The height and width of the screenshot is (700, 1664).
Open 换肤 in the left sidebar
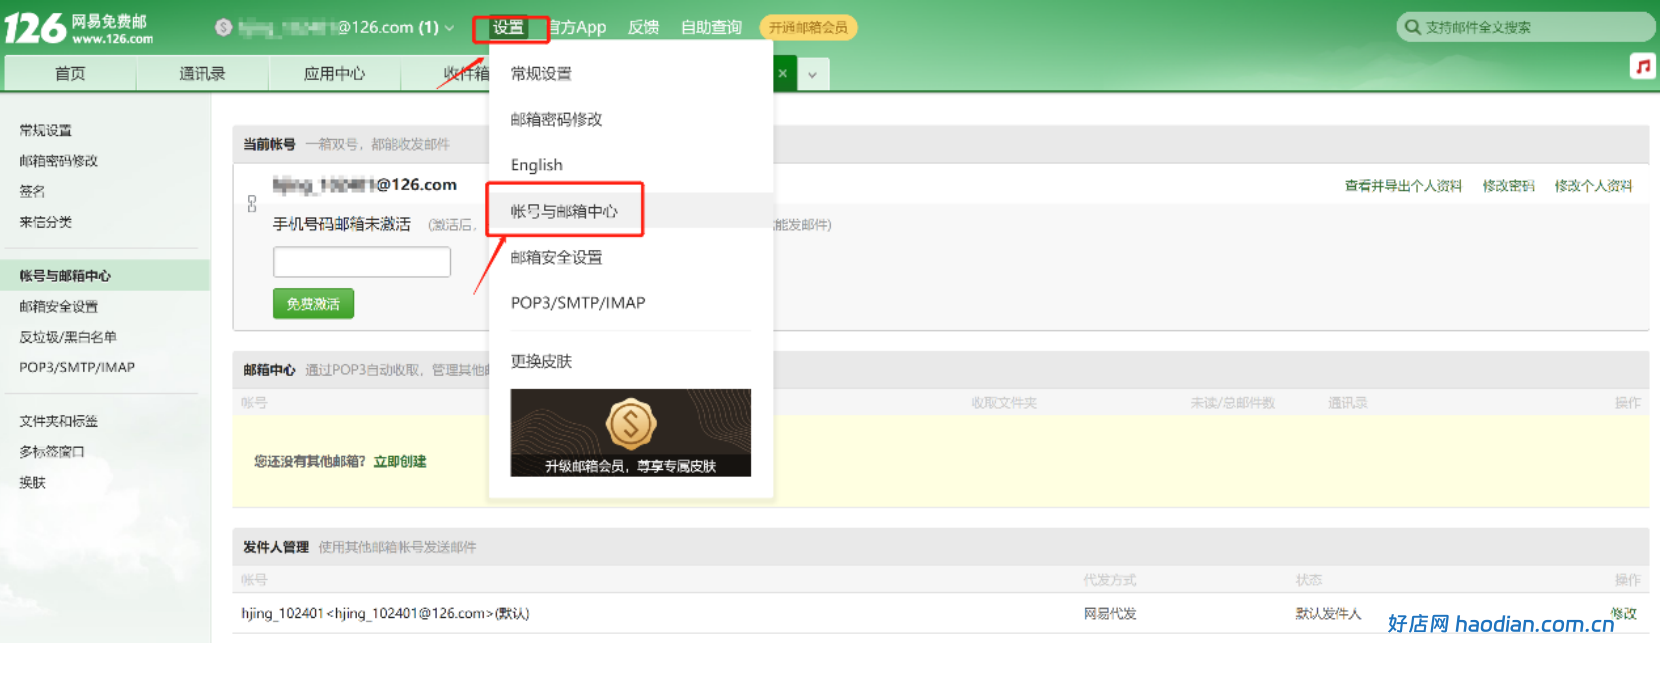[32, 482]
